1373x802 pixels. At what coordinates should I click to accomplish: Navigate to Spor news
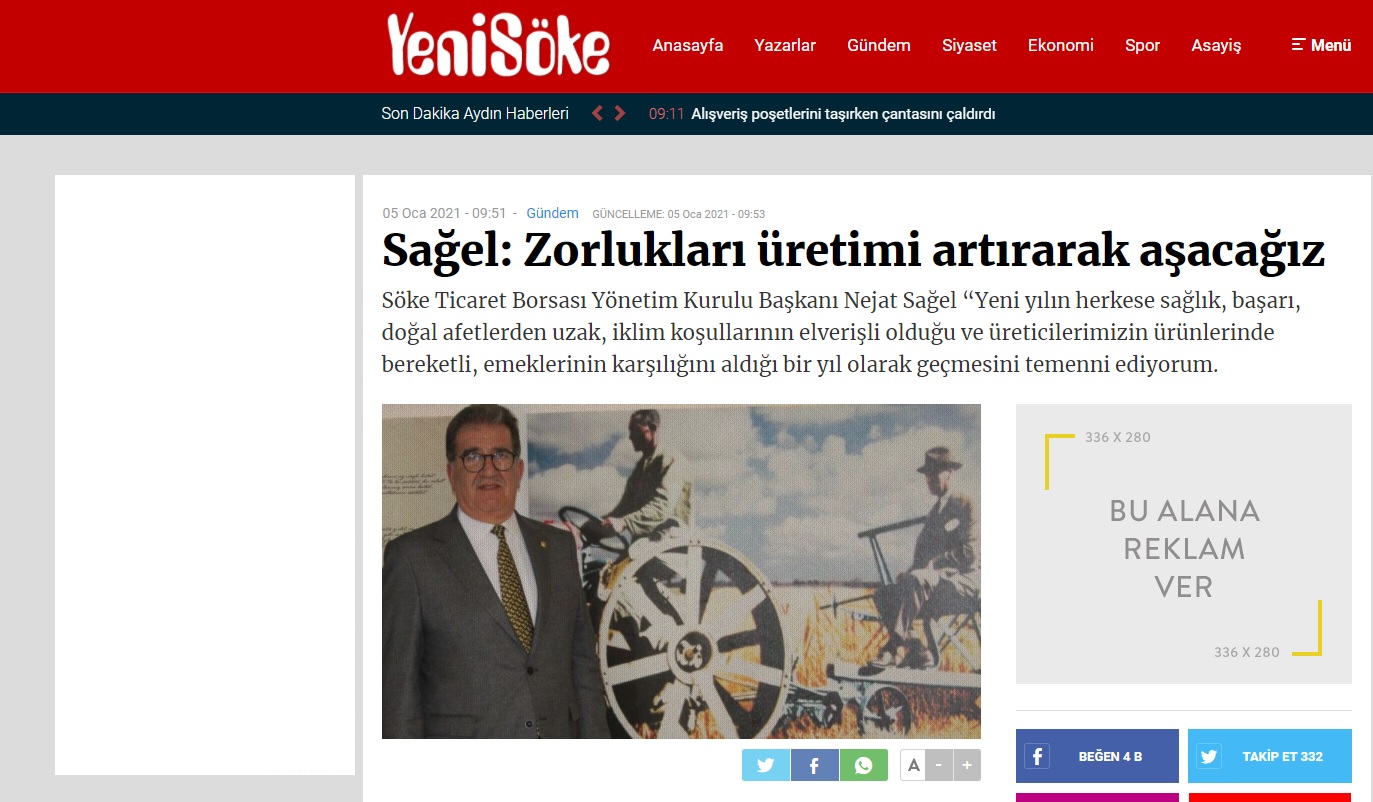1143,45
